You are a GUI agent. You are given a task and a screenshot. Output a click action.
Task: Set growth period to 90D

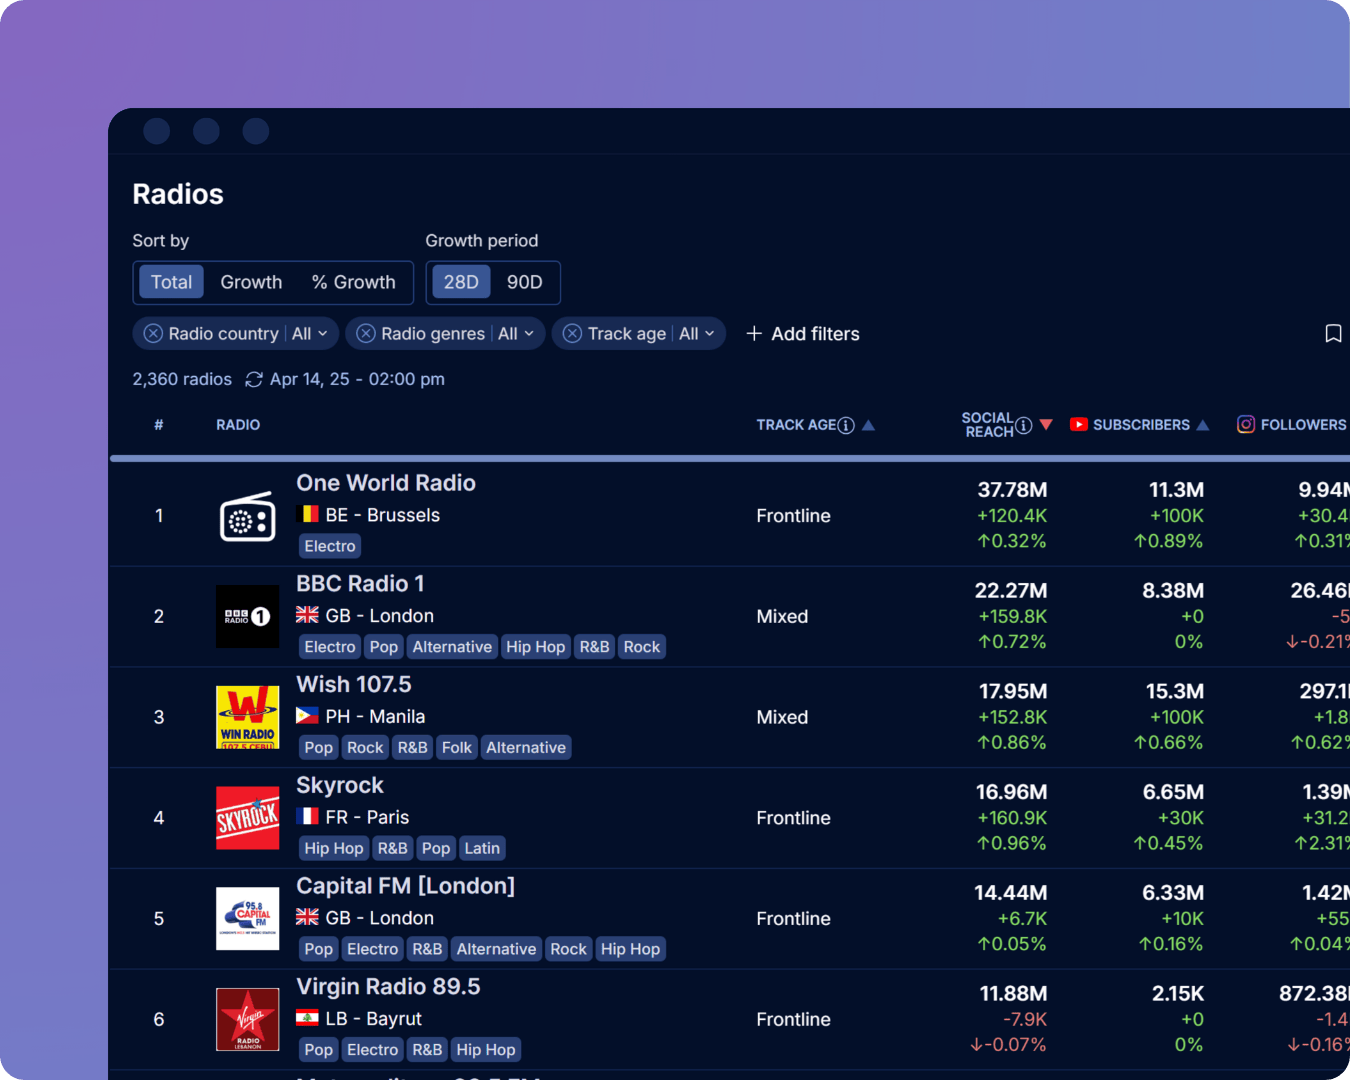click(524, 283)
